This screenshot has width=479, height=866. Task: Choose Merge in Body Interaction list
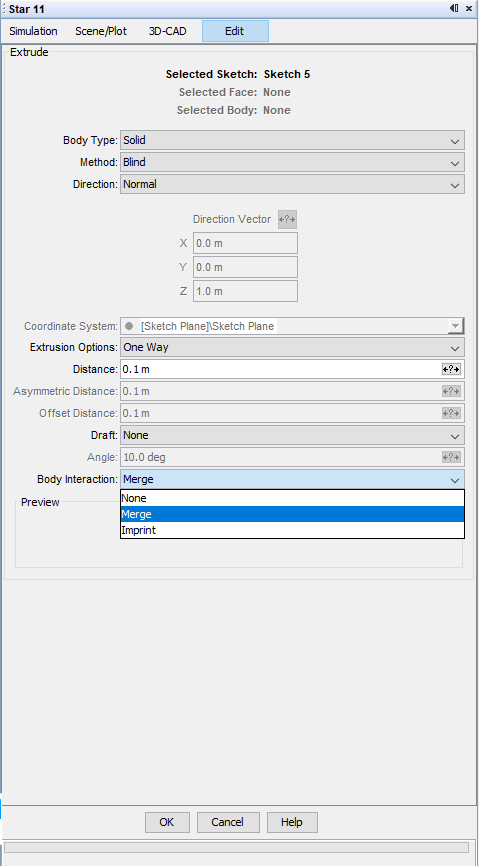[292, 514]
